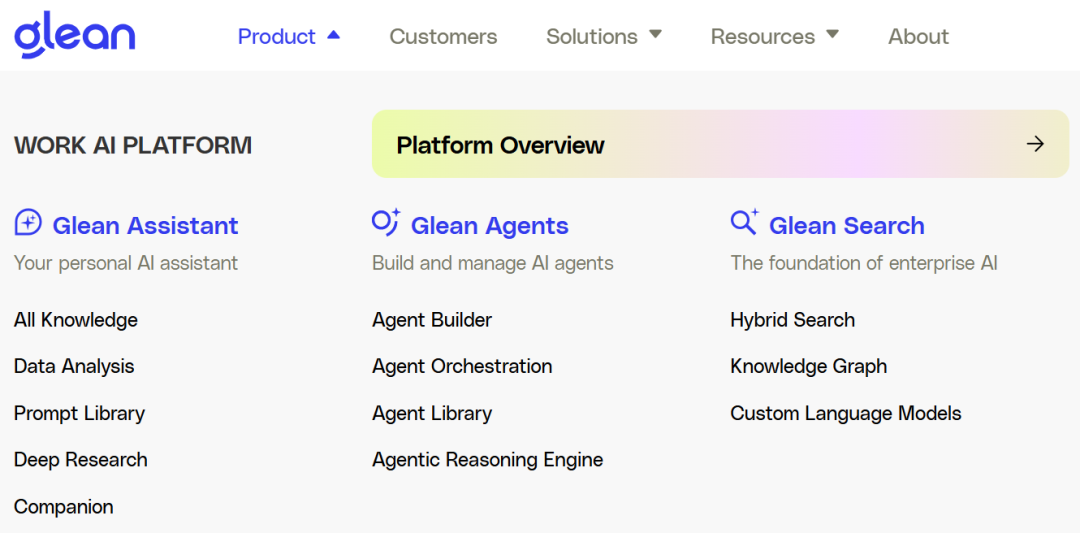Open the Glean Agents heading link
The width and height of the screenshot is (1080, 533).
[490, 225]
